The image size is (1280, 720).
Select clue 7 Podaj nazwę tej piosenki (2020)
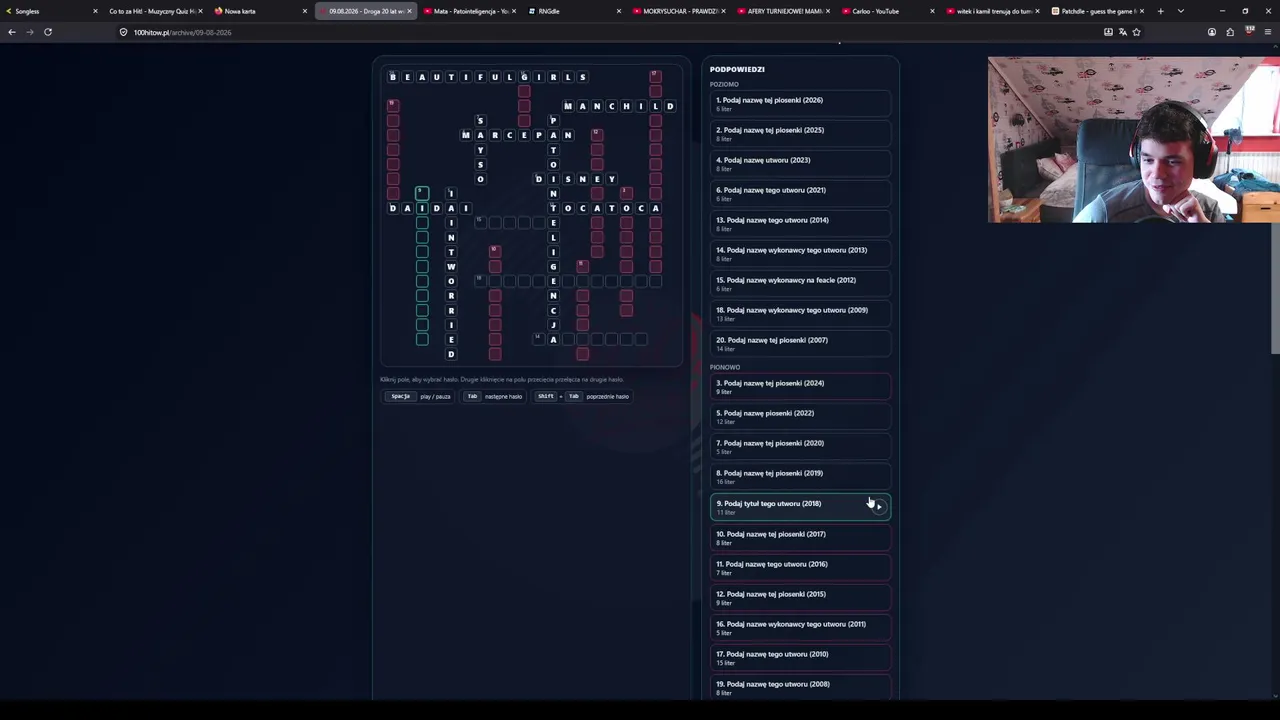[x=800, y=446]
